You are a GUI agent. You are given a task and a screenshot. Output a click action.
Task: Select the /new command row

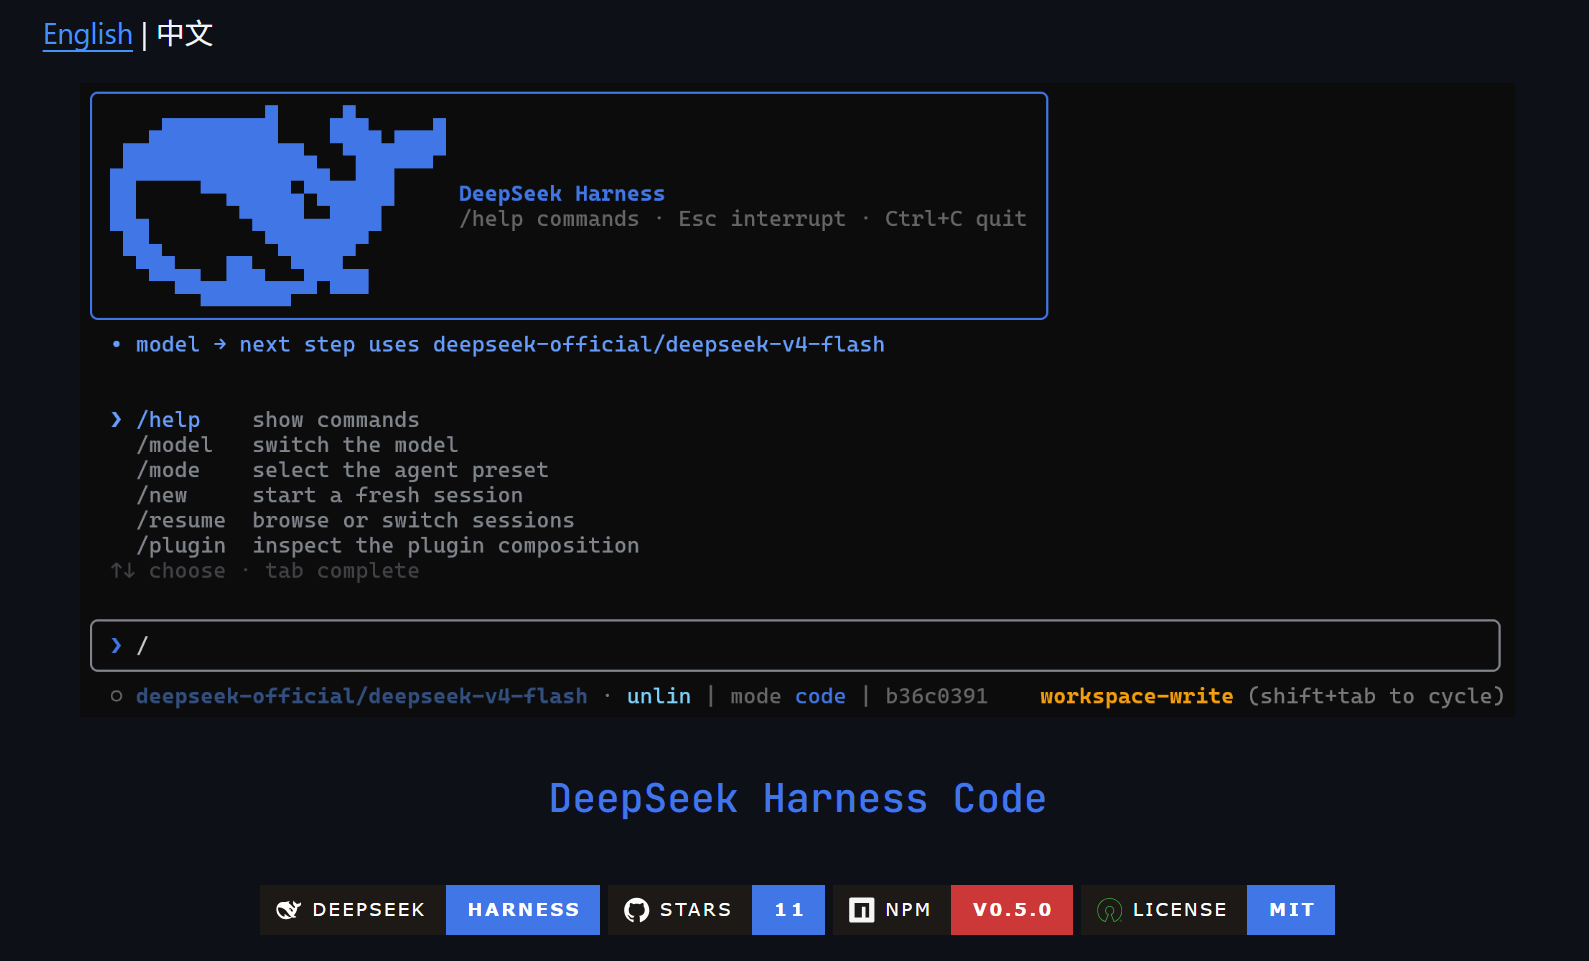329,495
